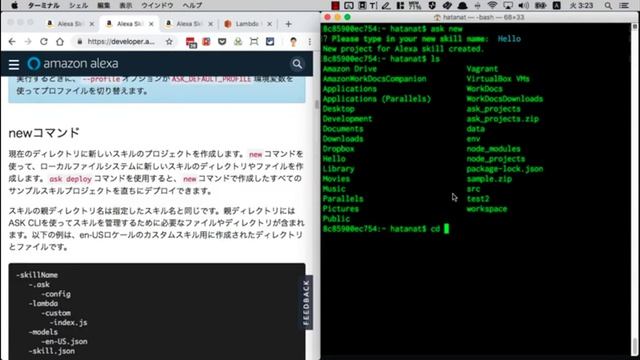Click the volume menu bar icon

tap(523, 5)
